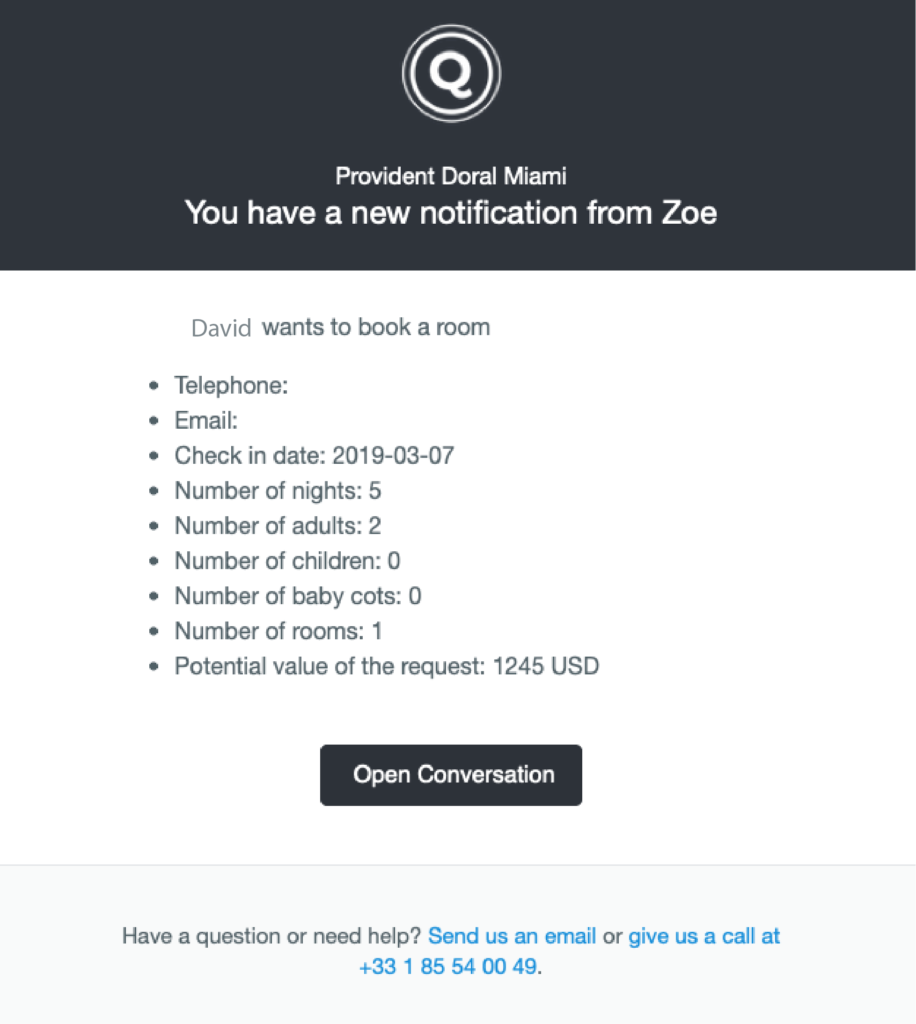This screenshot has width=916, height=1024.
Task: Click the "give us a call at" link
Action: [704, 937]
